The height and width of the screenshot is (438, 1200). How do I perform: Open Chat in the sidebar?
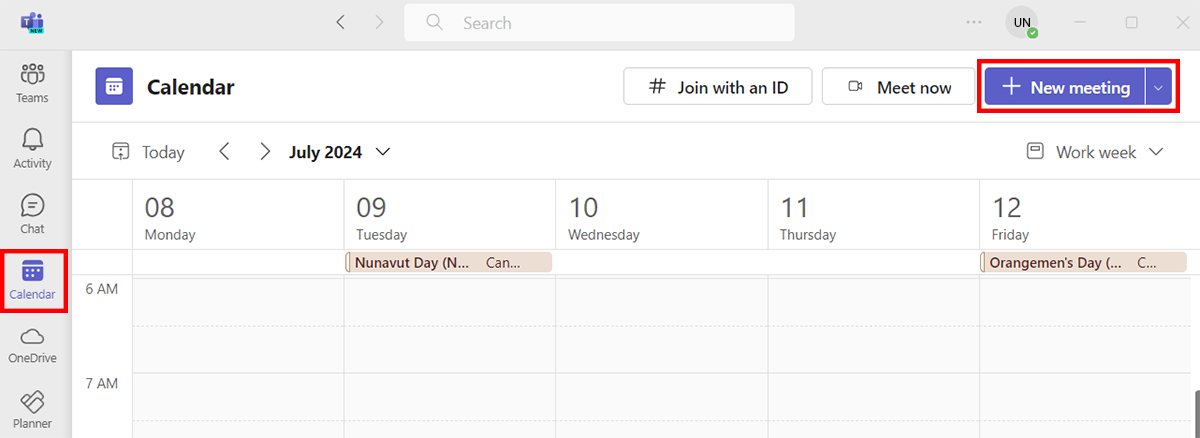[x=32, y=213]
